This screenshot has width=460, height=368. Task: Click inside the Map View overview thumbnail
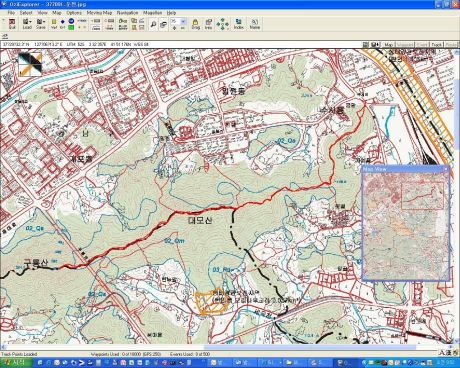pyautogui.click(x=406, y=226)
